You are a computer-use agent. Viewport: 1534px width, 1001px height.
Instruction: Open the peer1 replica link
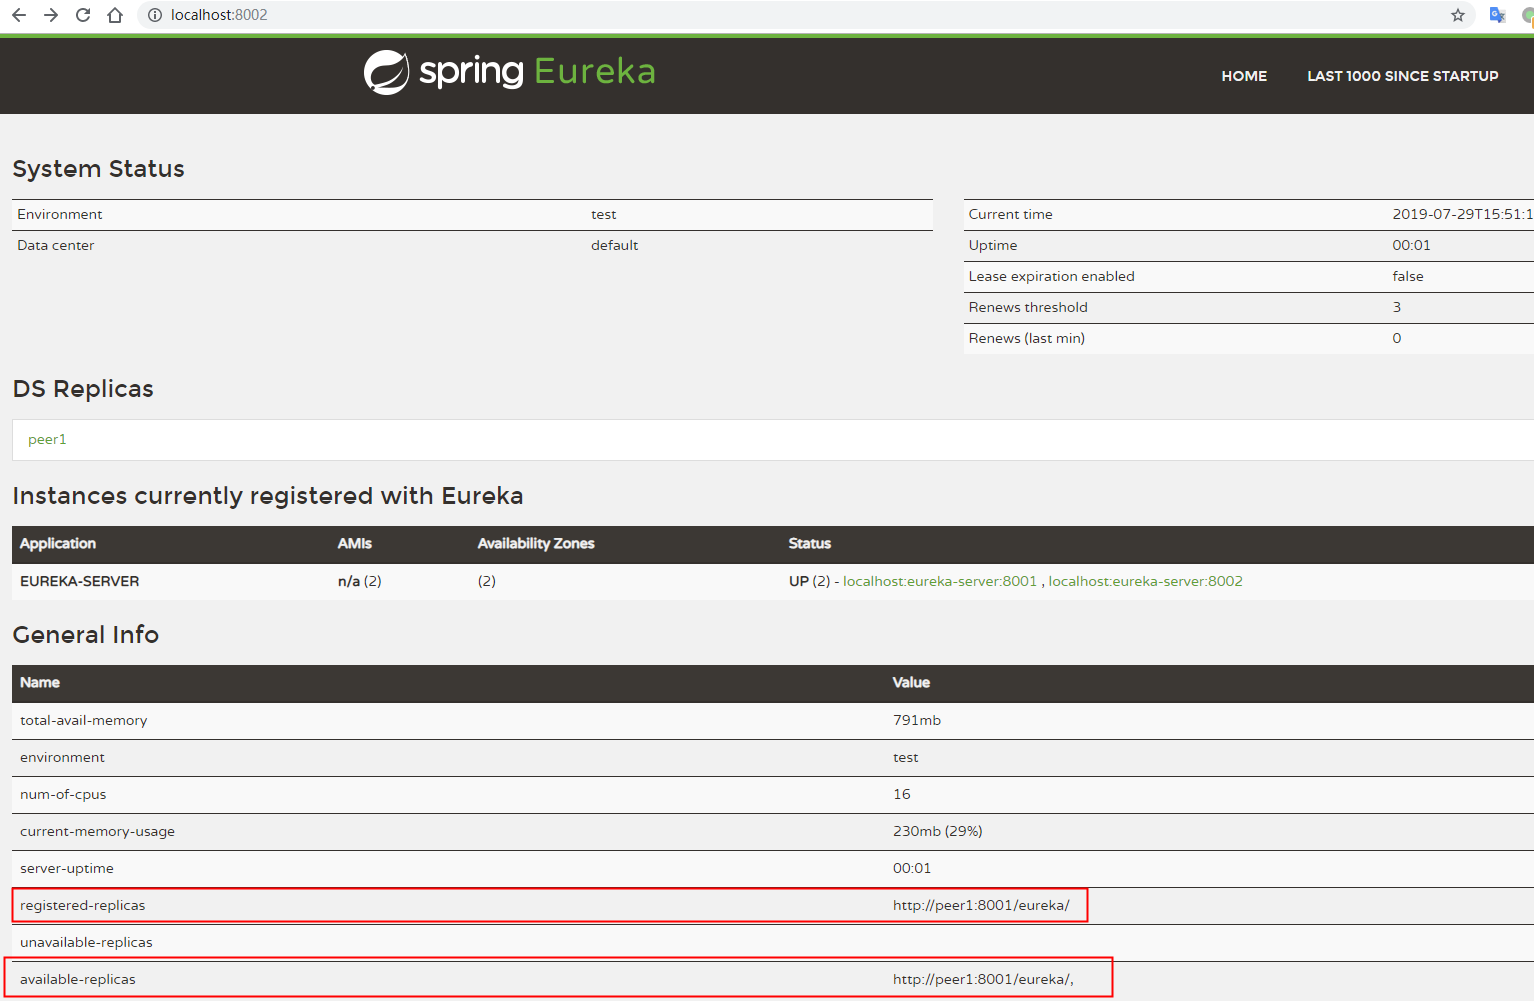coord(47,439)
